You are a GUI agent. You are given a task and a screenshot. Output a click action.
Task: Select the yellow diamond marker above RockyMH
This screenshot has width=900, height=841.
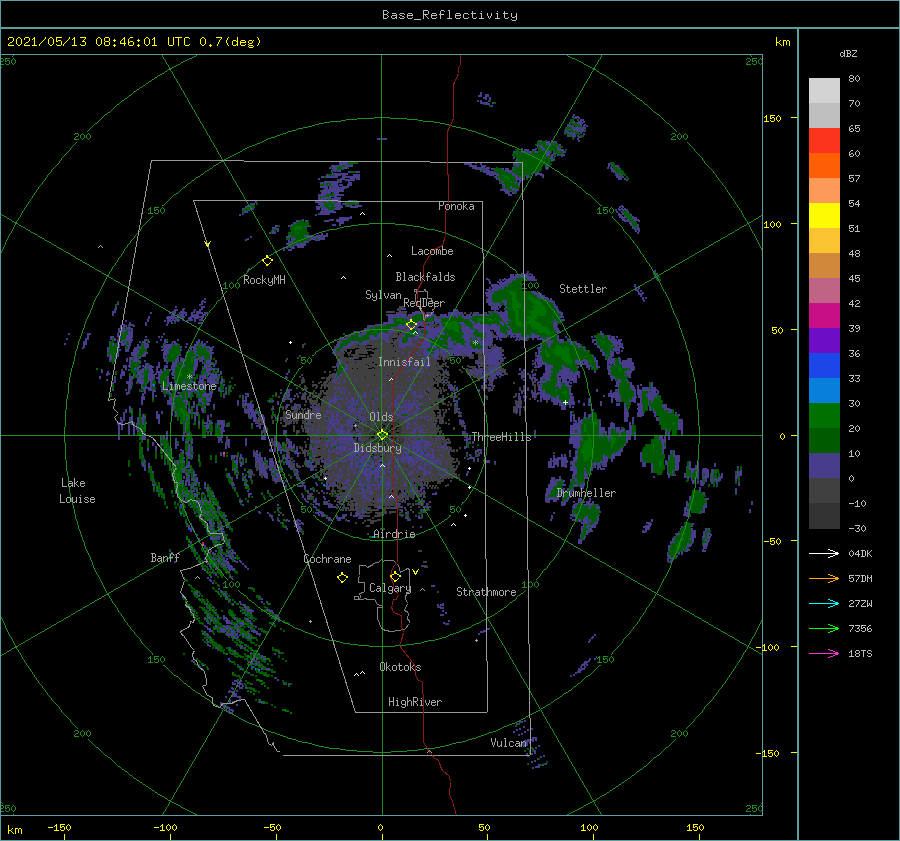click(x=267, y=261)
